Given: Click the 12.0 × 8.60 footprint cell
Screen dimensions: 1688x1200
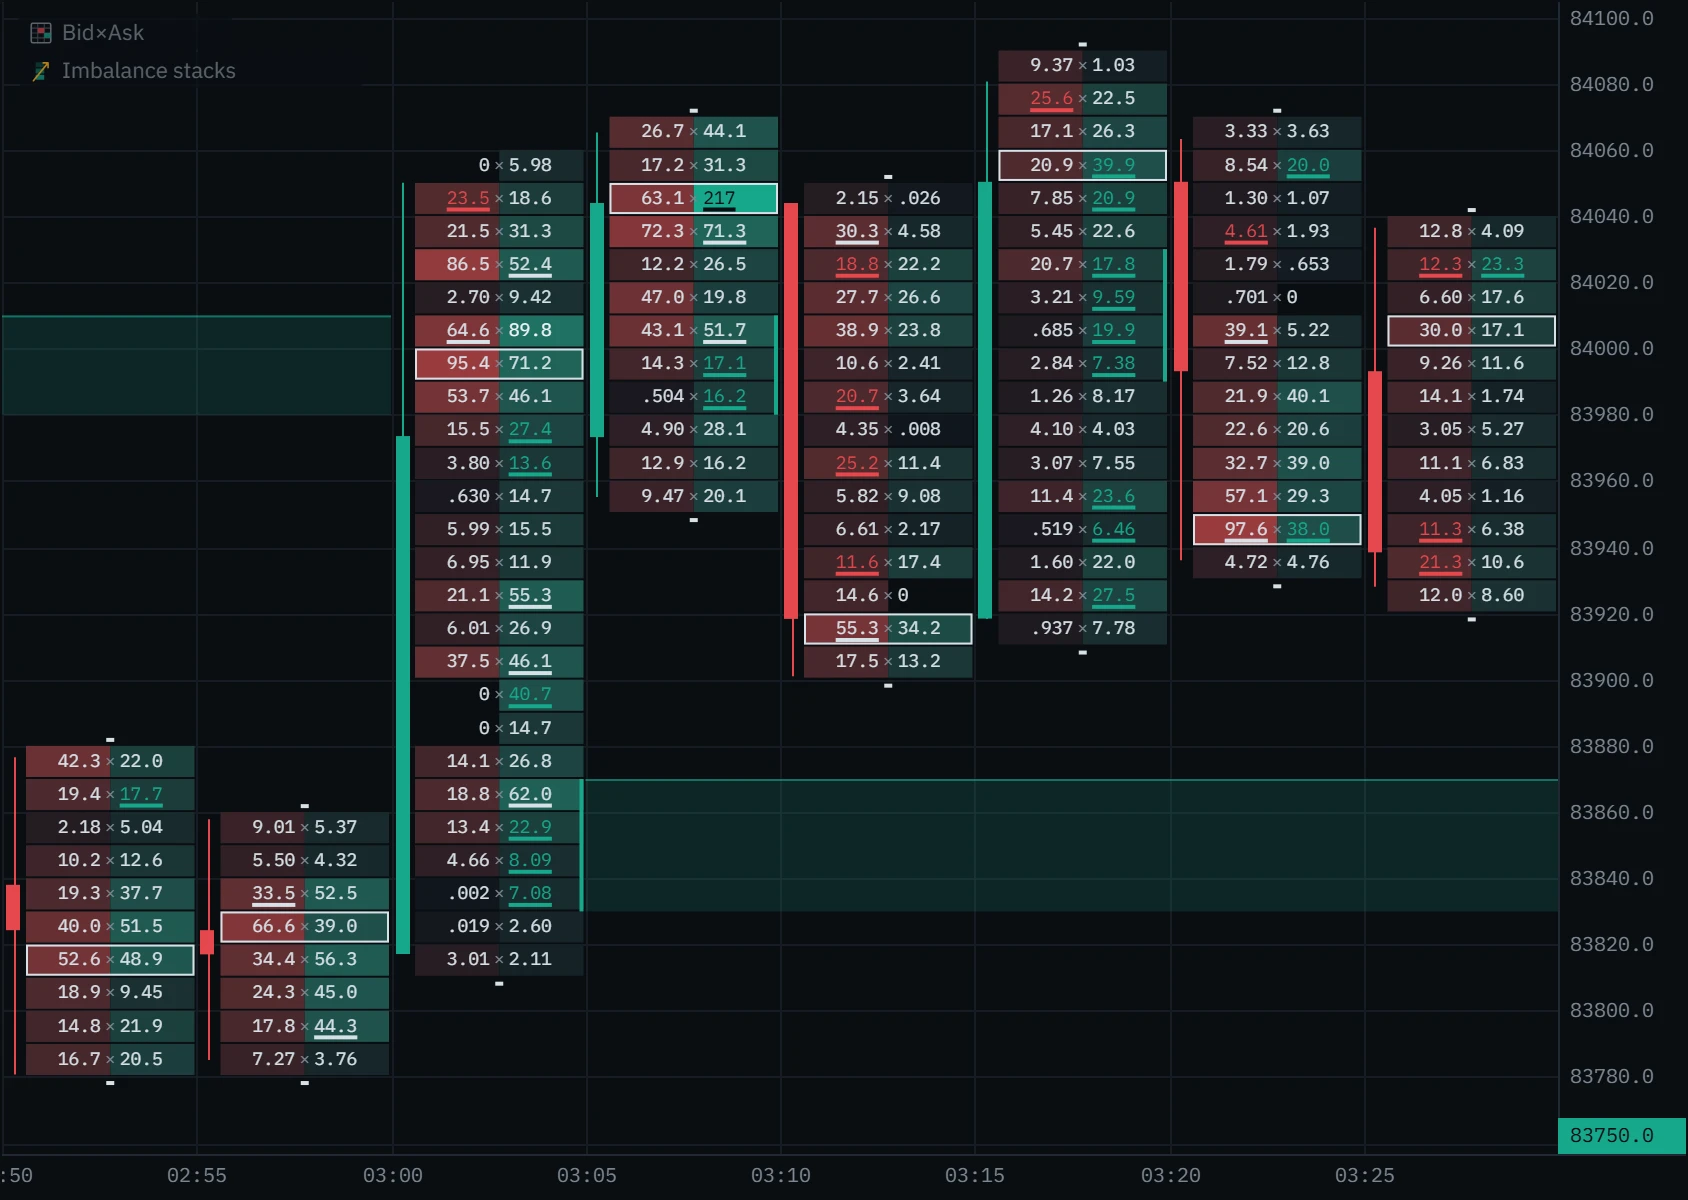Looking at the screenshot, I should [1471, 595].
